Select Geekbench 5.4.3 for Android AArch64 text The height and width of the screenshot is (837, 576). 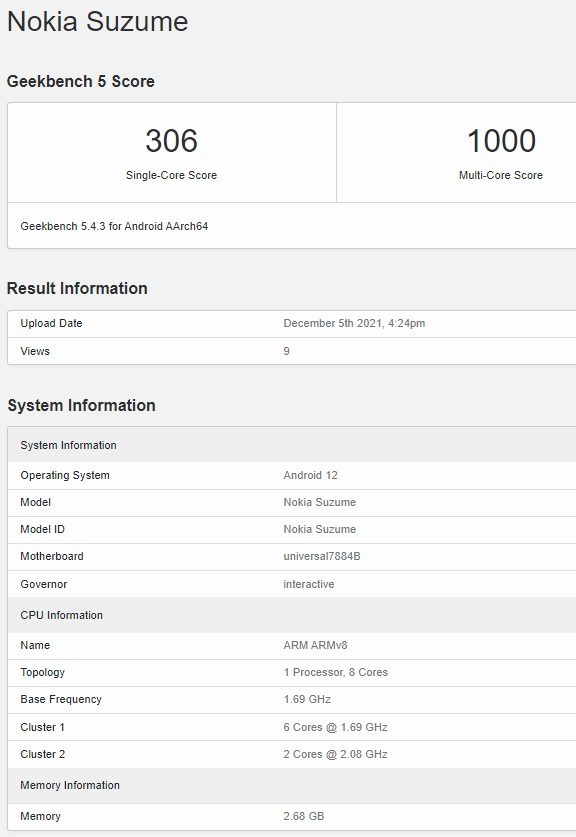coord(114,226)
